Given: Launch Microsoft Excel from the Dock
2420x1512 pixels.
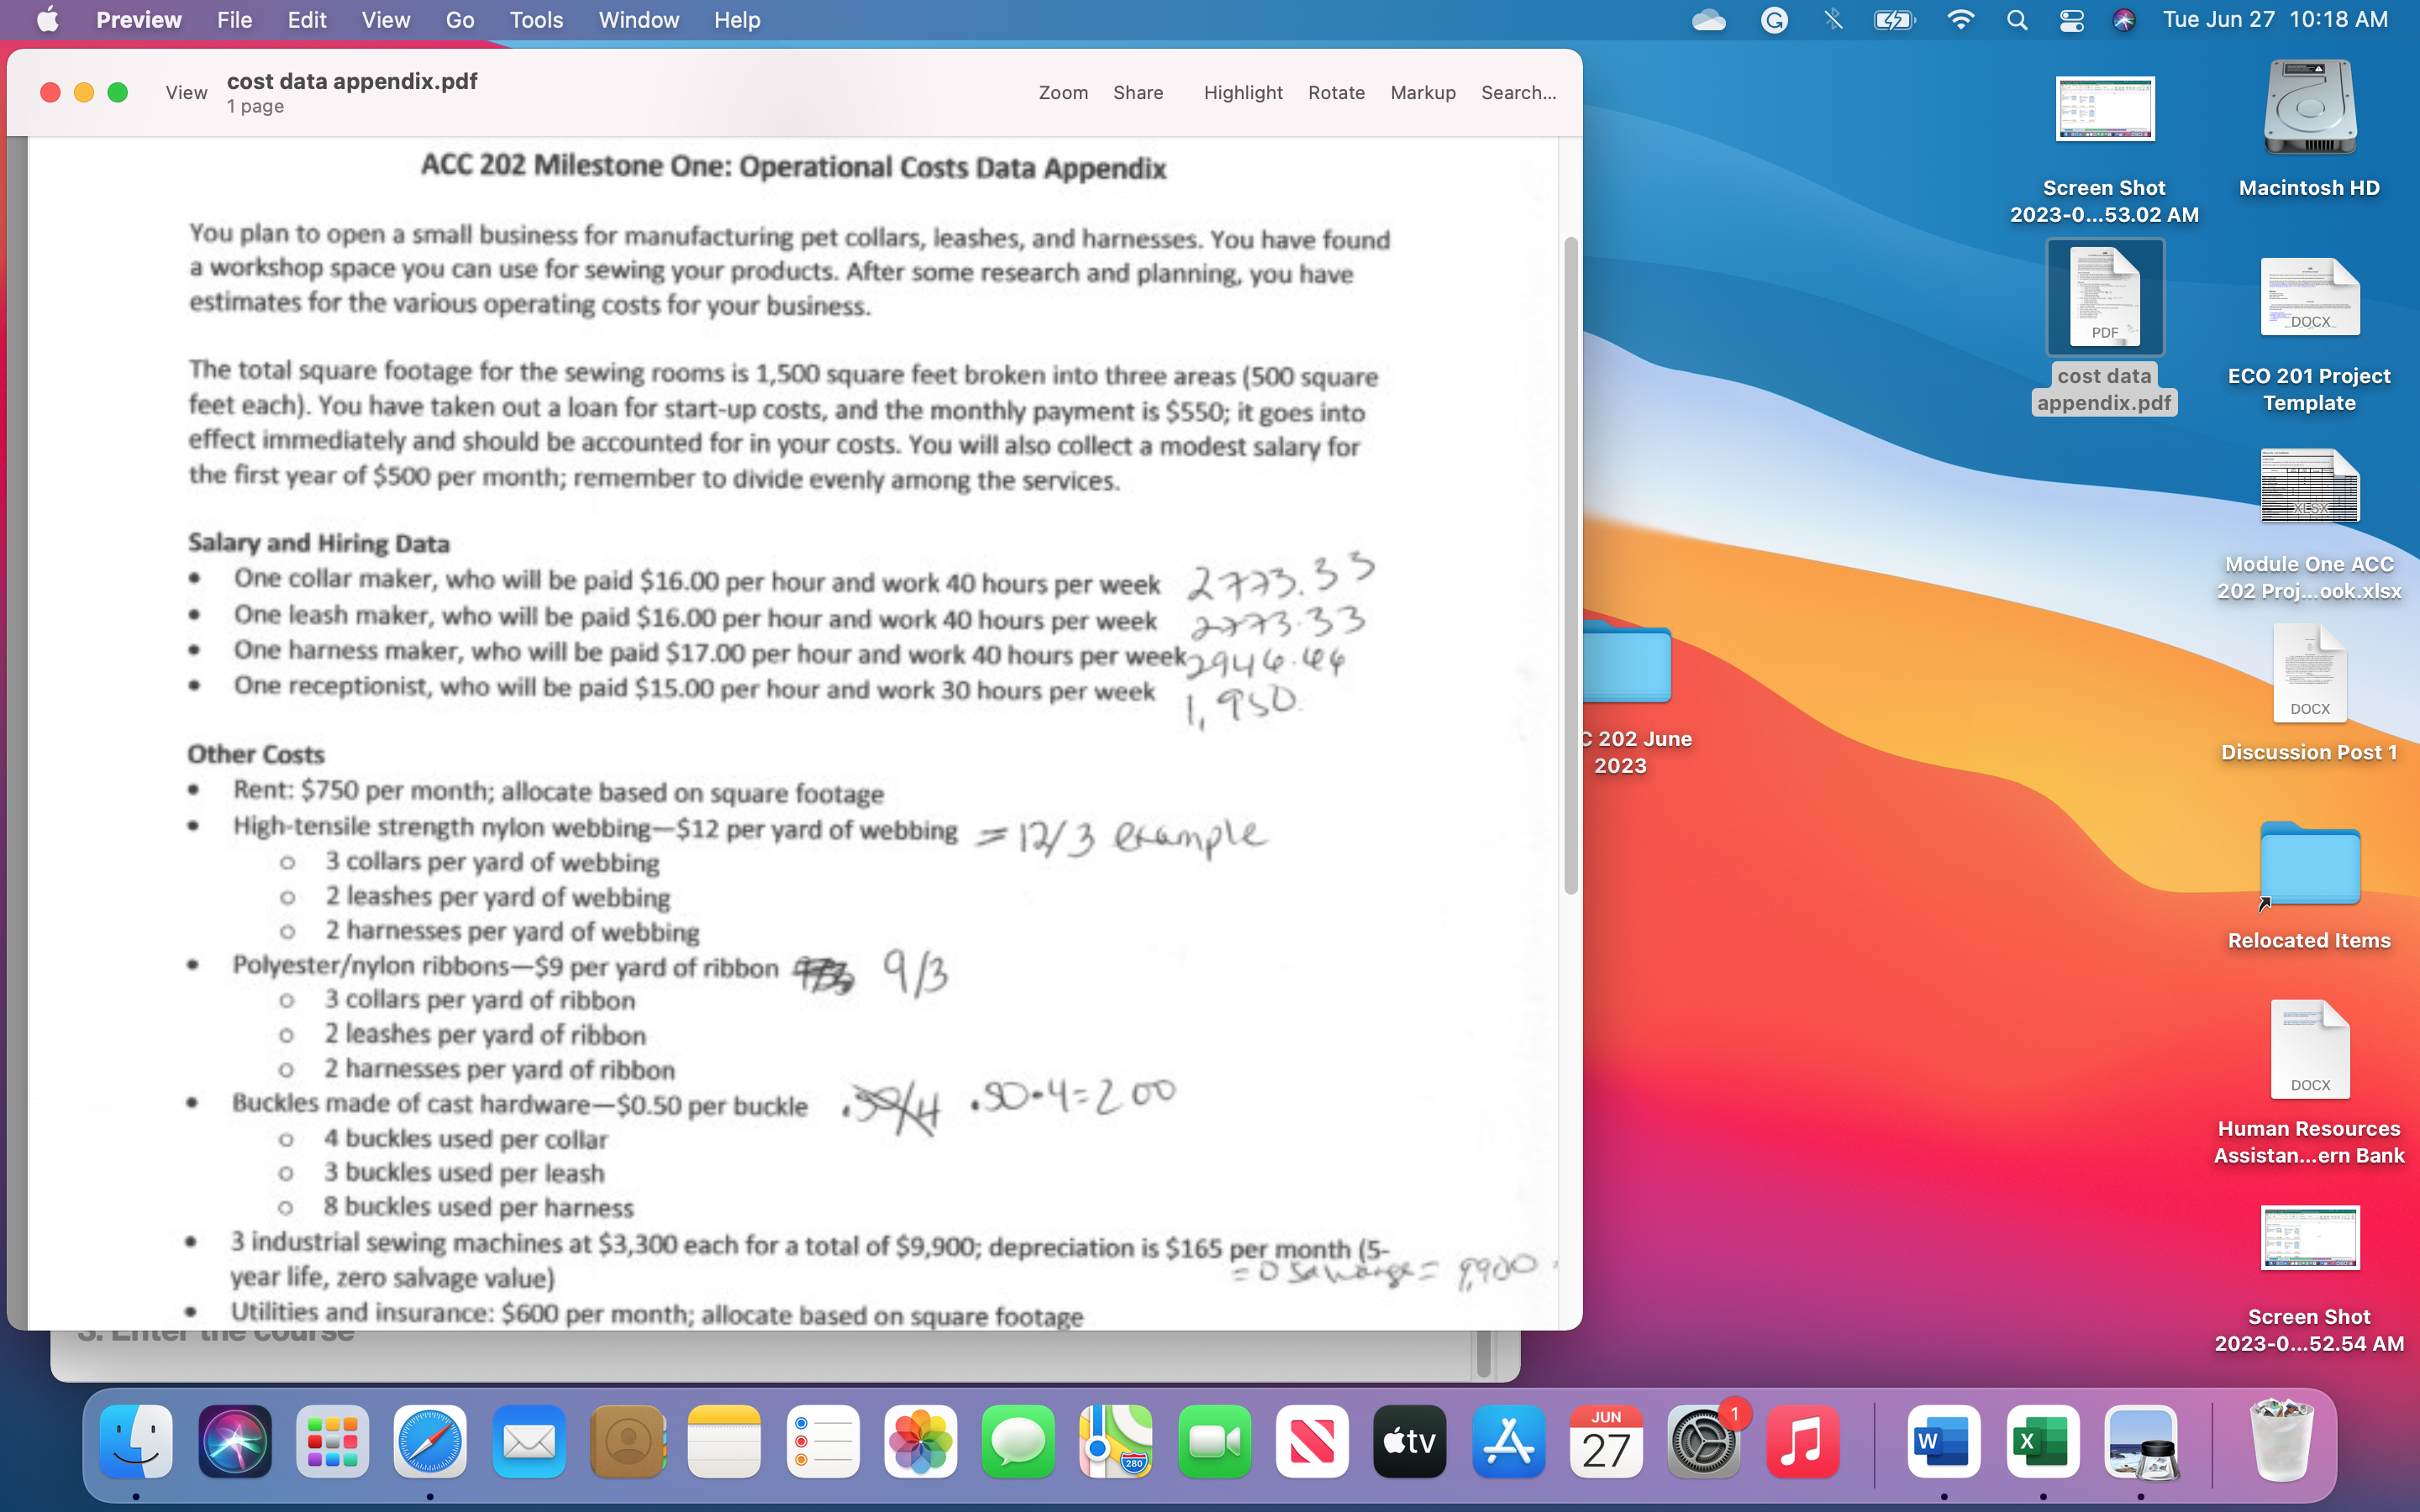Looking at the screenshot, I should (2043, 1441).
